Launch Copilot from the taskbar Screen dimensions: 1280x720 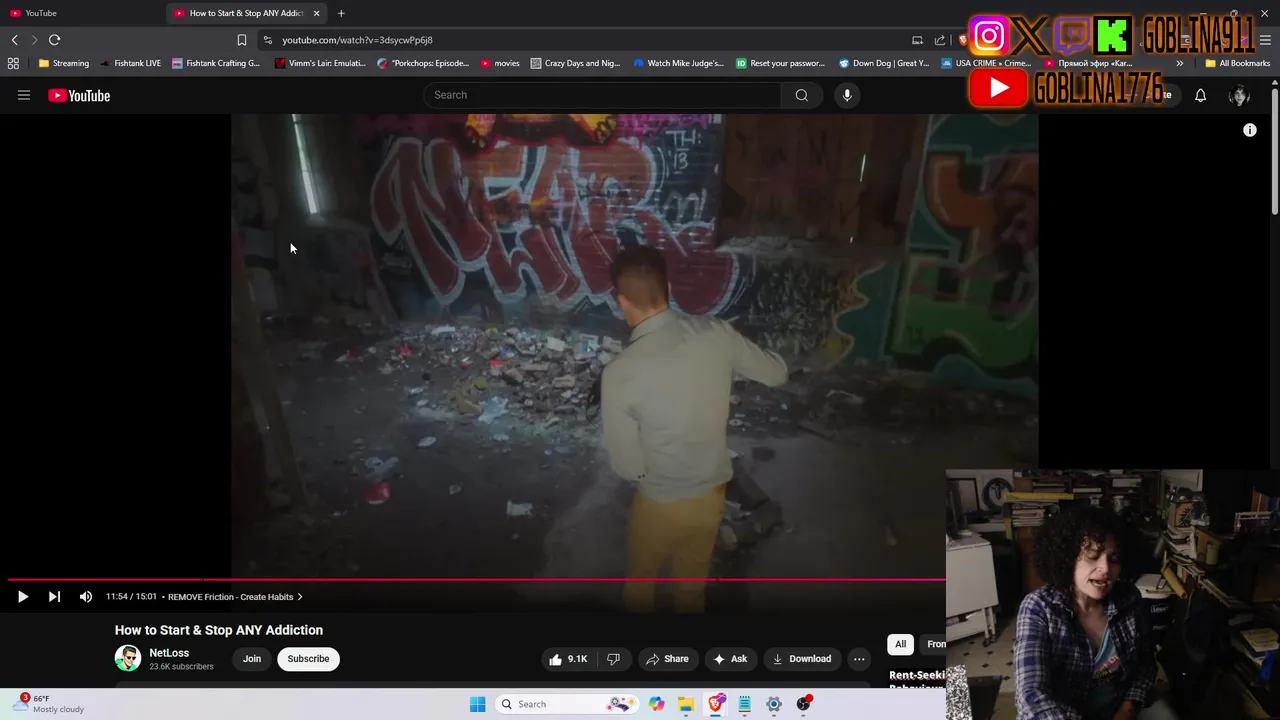pos(656,704)
